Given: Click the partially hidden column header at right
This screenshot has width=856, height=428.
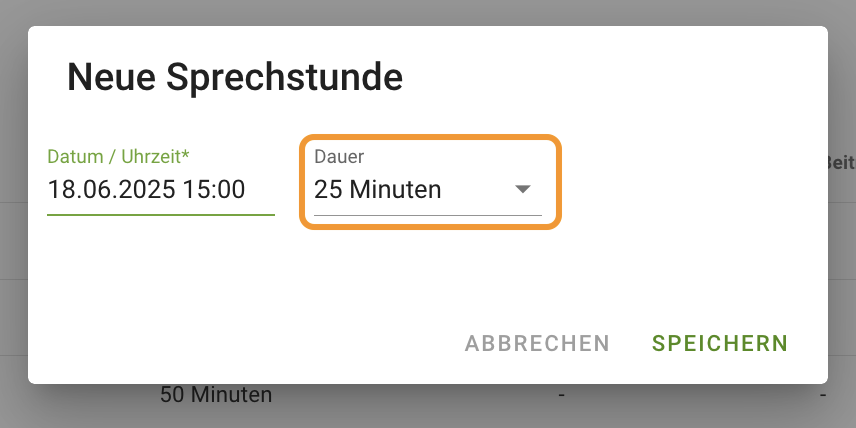Looking at the screenshot, I should tap(842, 163).
